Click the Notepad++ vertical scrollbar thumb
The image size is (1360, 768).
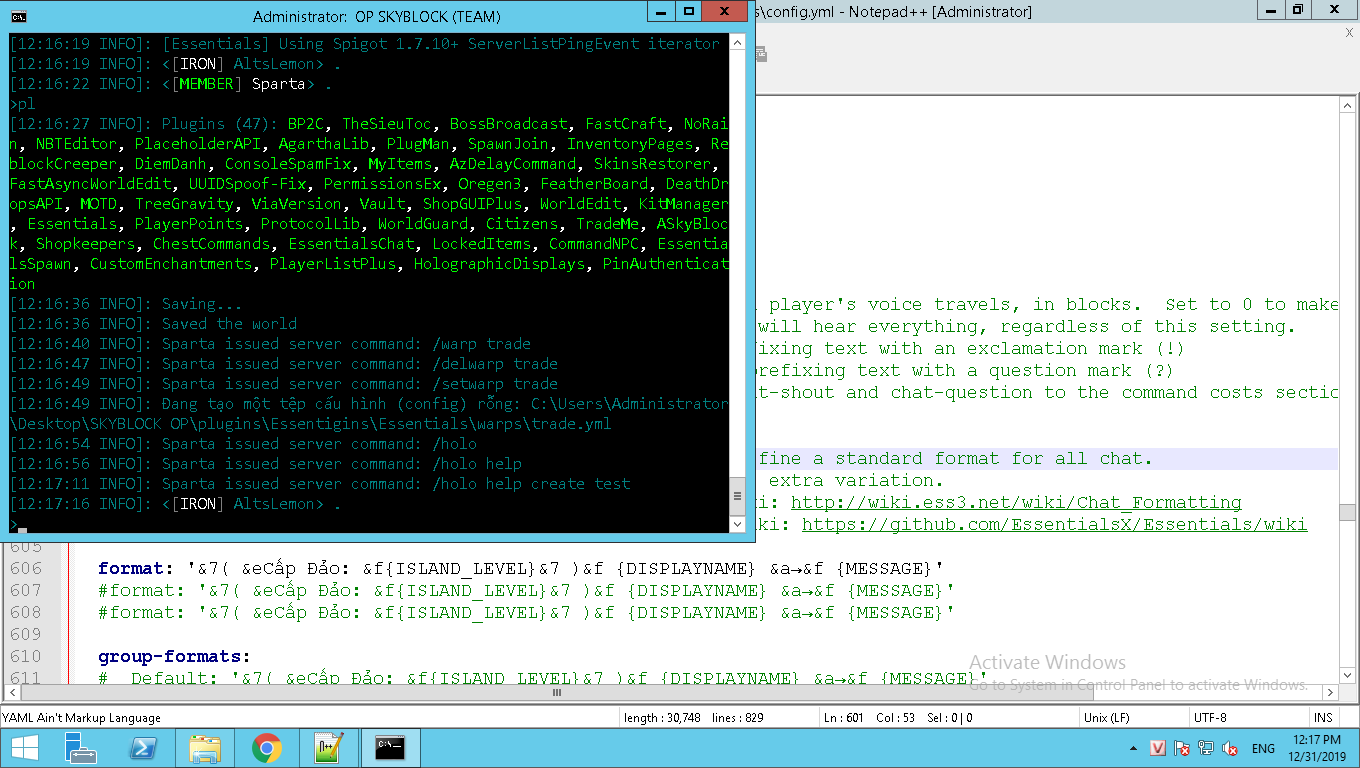point(1348,513)
